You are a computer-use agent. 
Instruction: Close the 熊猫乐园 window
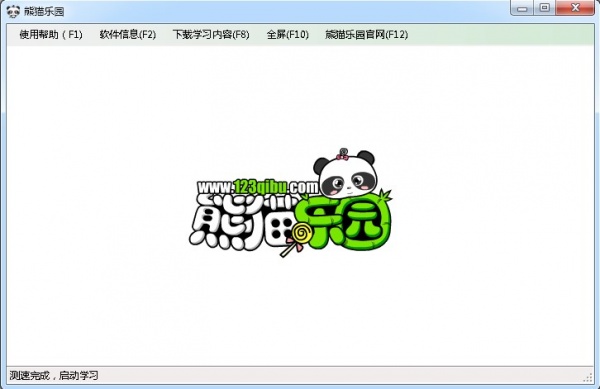pos(575,8)
